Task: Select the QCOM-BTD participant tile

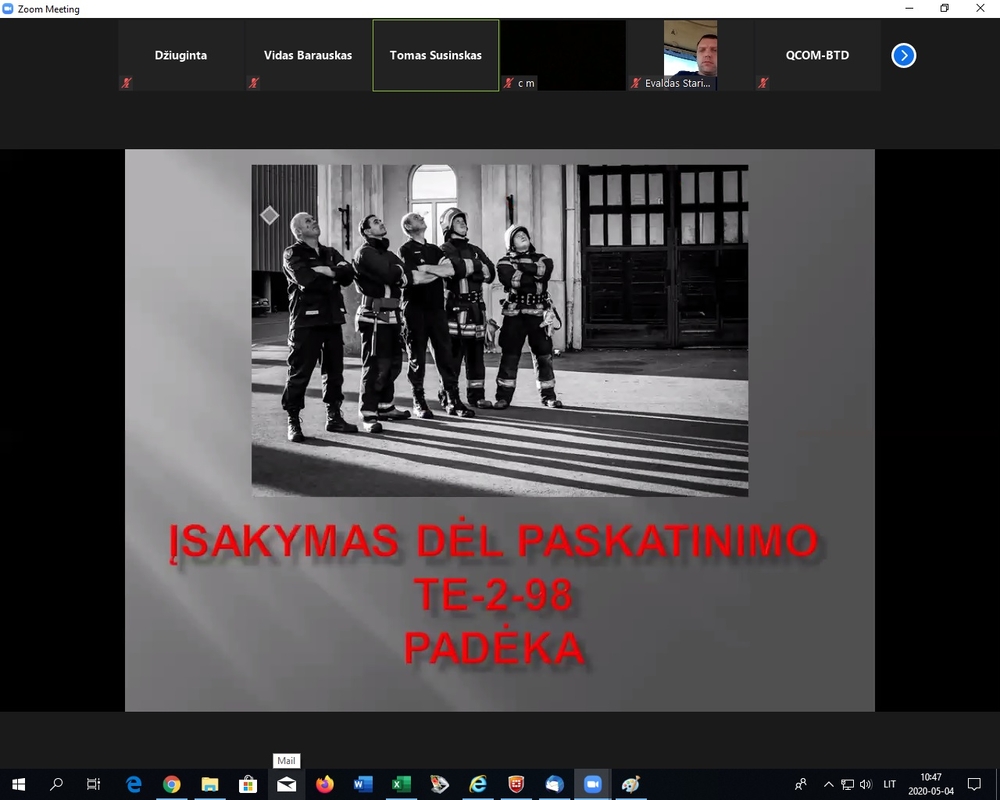Action: click(817, 55)
